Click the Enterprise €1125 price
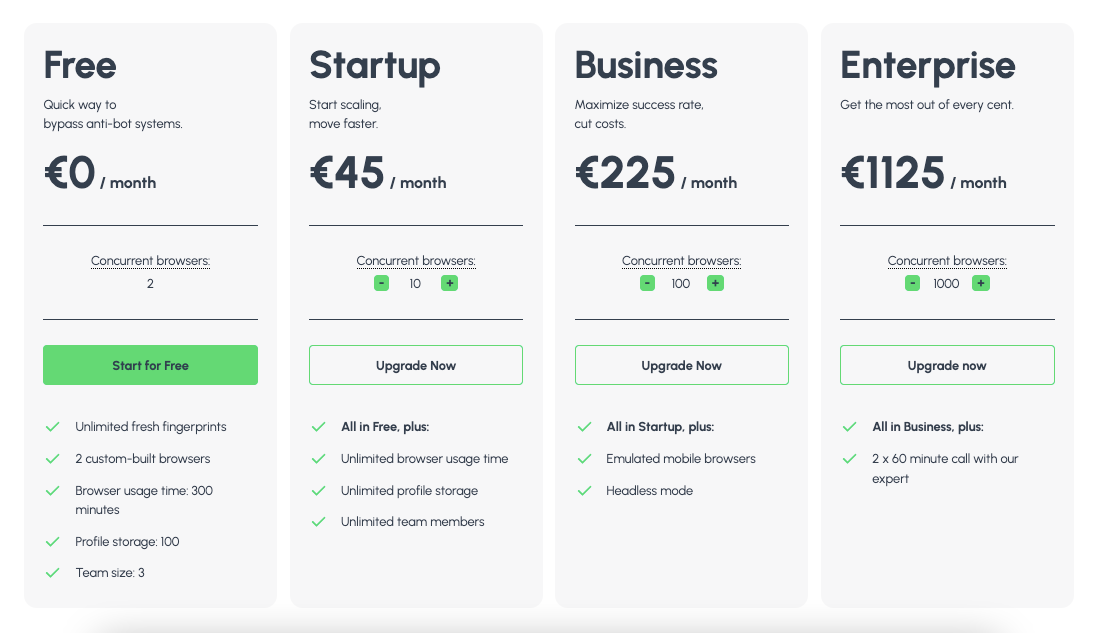Image resolution: width=1100 pixels, height=633 pixels. tap(892, 173)
